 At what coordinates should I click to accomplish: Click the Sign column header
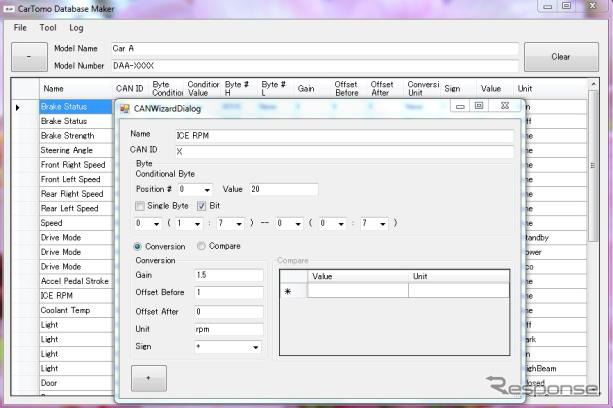[459, 89]
